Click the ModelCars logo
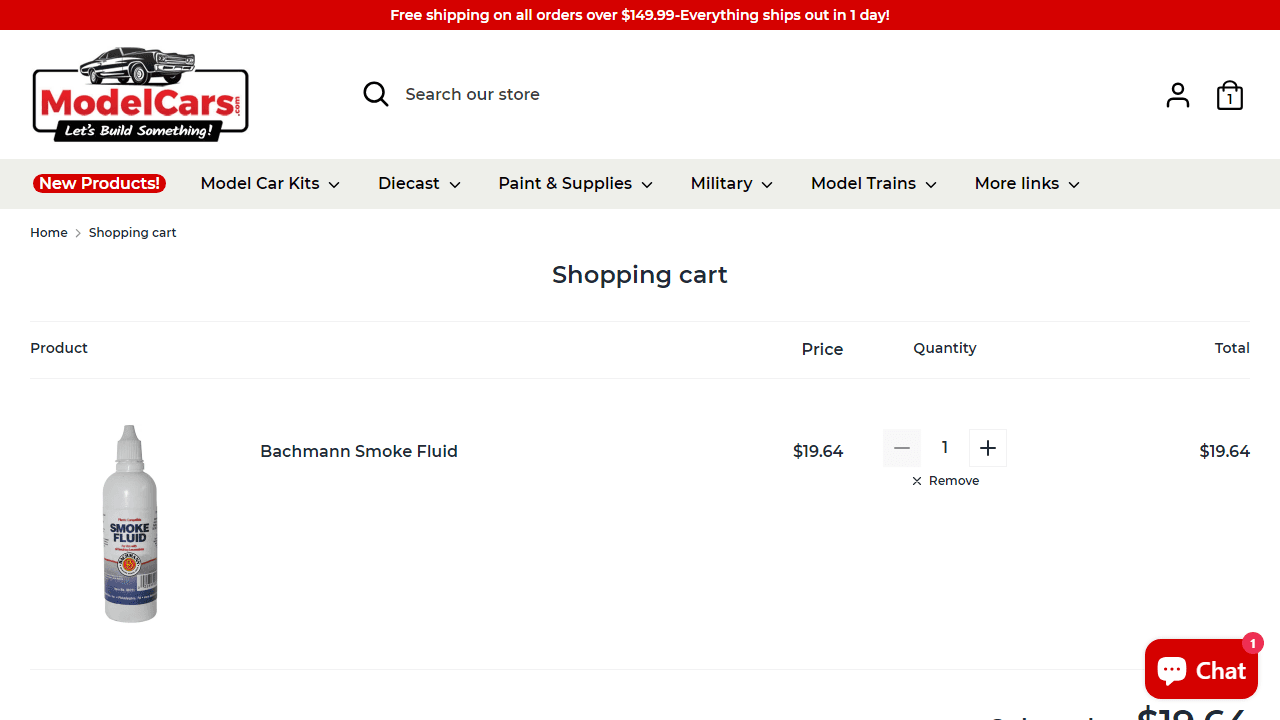1280x720 pixels. (140, 93)
